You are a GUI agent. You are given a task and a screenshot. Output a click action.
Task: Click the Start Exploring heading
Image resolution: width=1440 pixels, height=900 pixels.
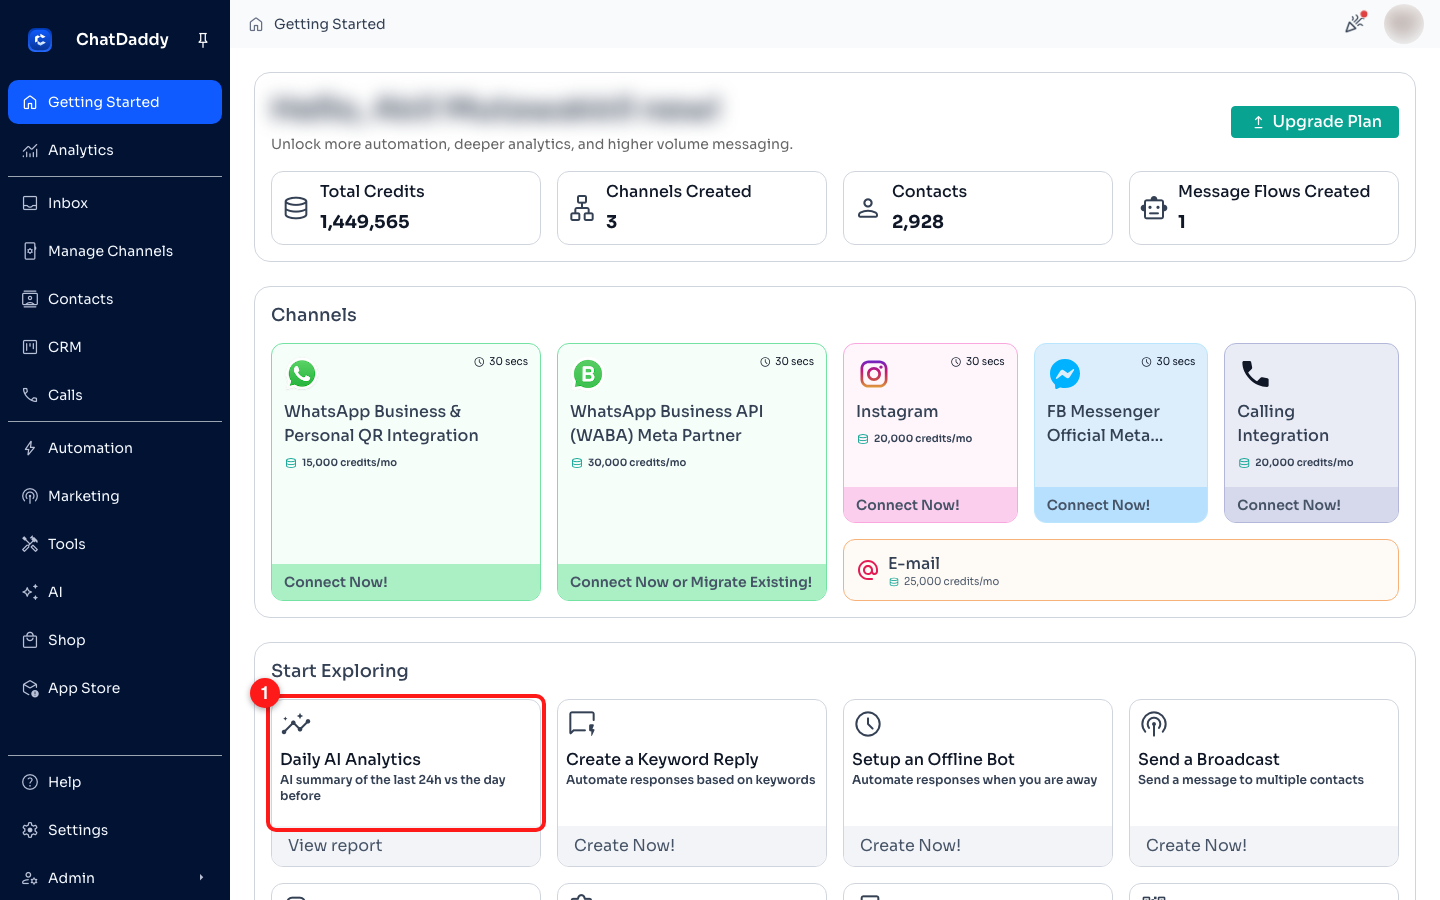click(340, 671)
